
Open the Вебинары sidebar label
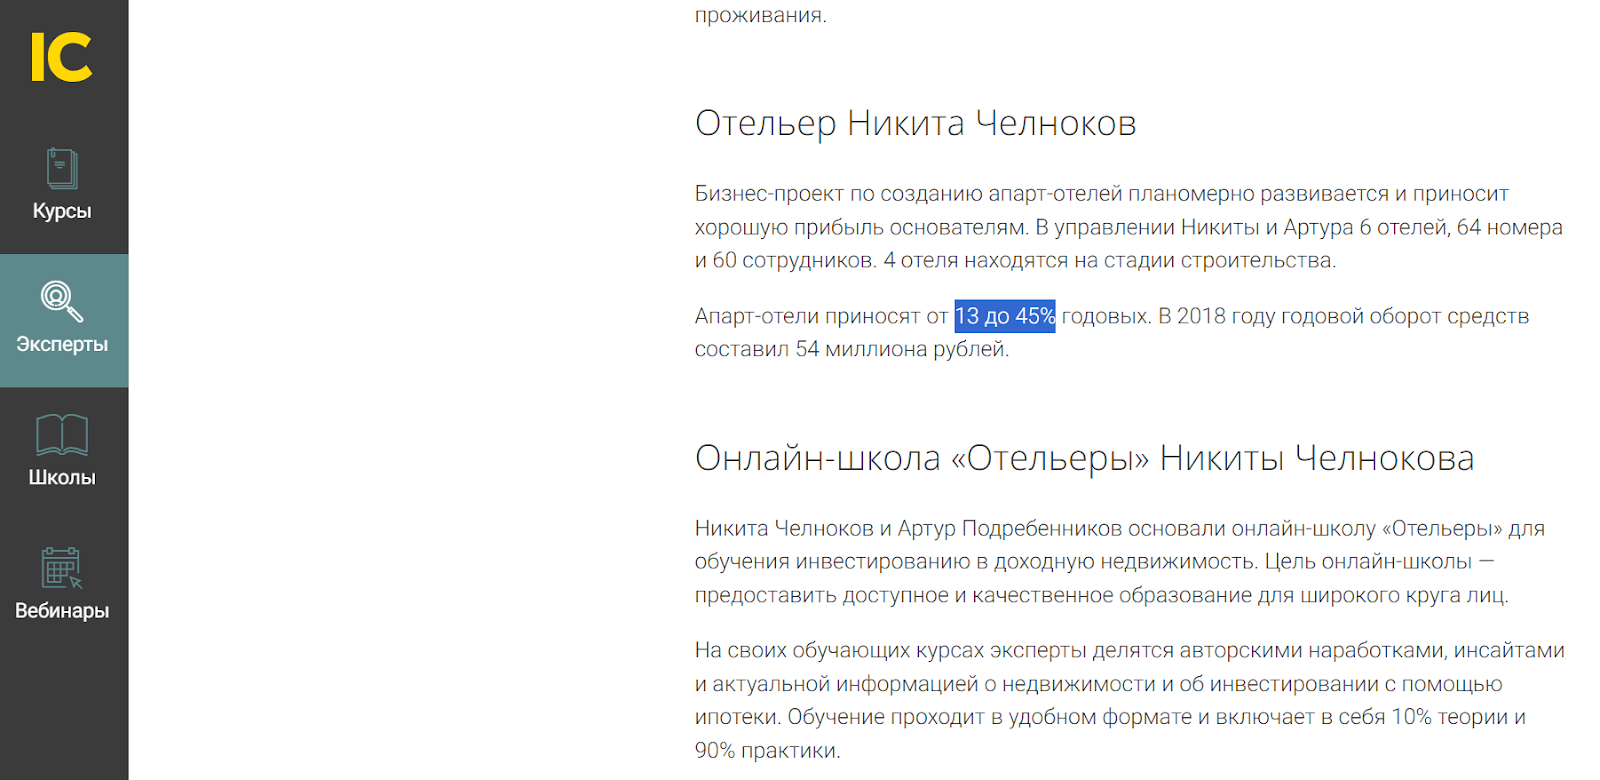click(62, 610)
